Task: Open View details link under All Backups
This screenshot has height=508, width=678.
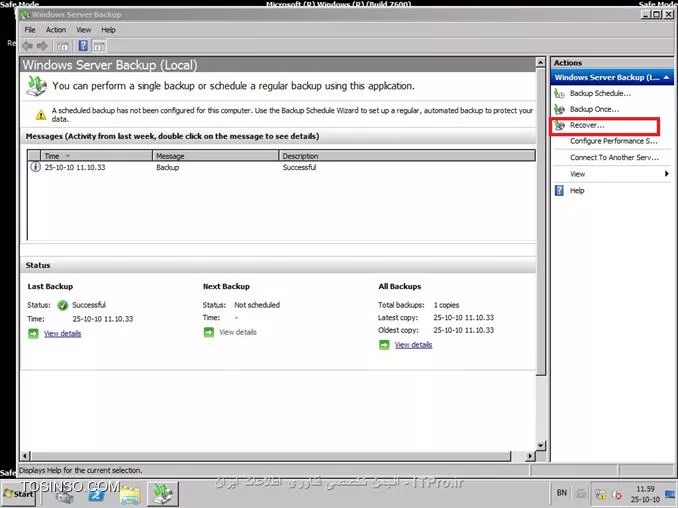Action: pyautogui.click(x=413, y=345)
